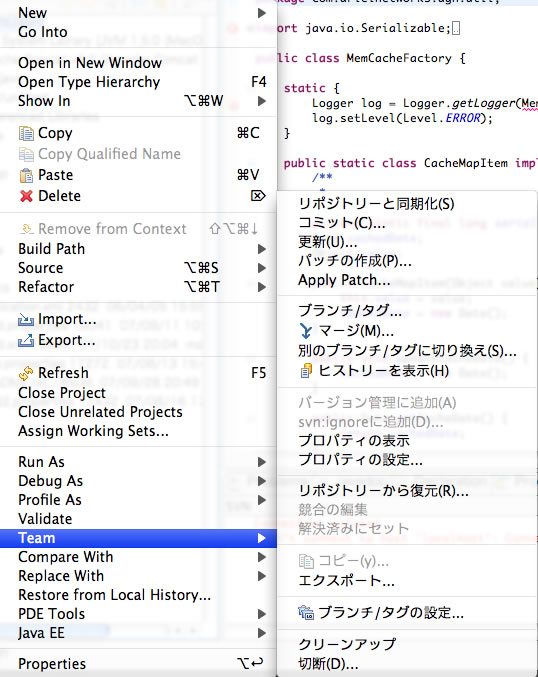Click the Copy icon in context menu
Image resolution: width=538 pixels, height=677 pixels.
(26, 133)
